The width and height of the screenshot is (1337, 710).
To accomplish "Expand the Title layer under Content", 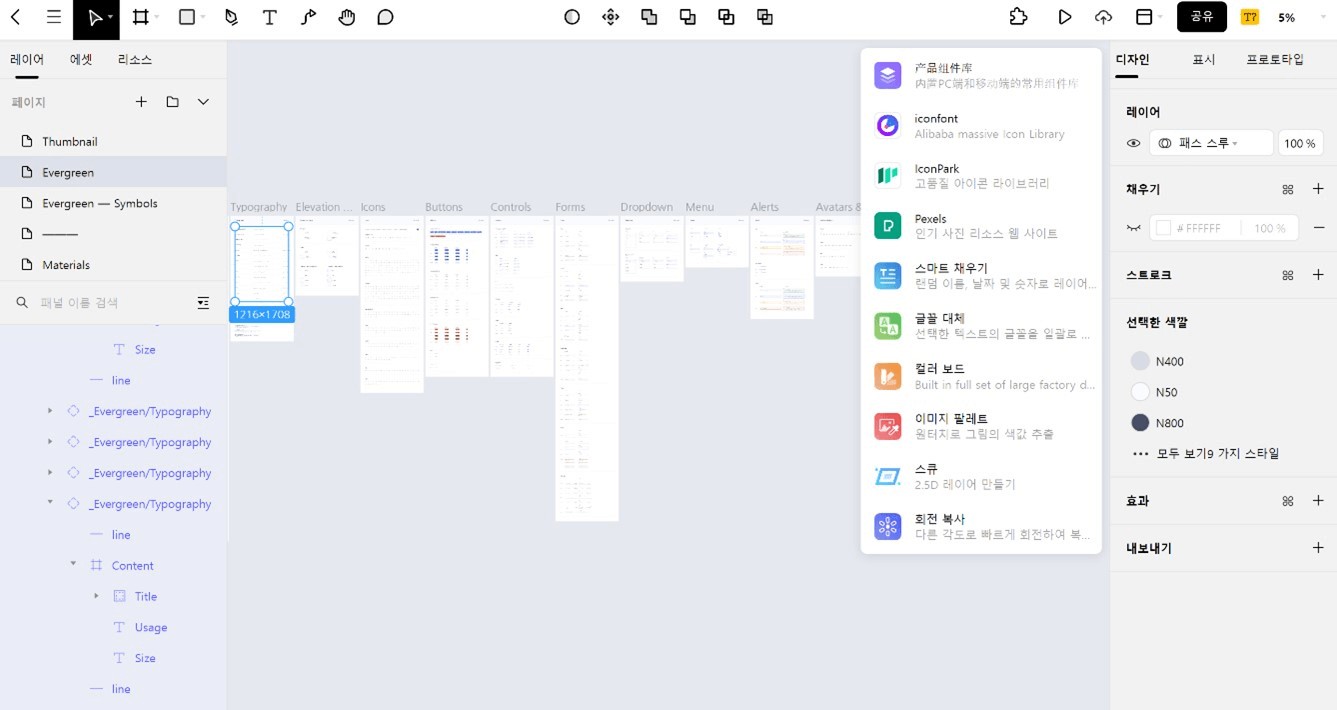I will 96,596.
